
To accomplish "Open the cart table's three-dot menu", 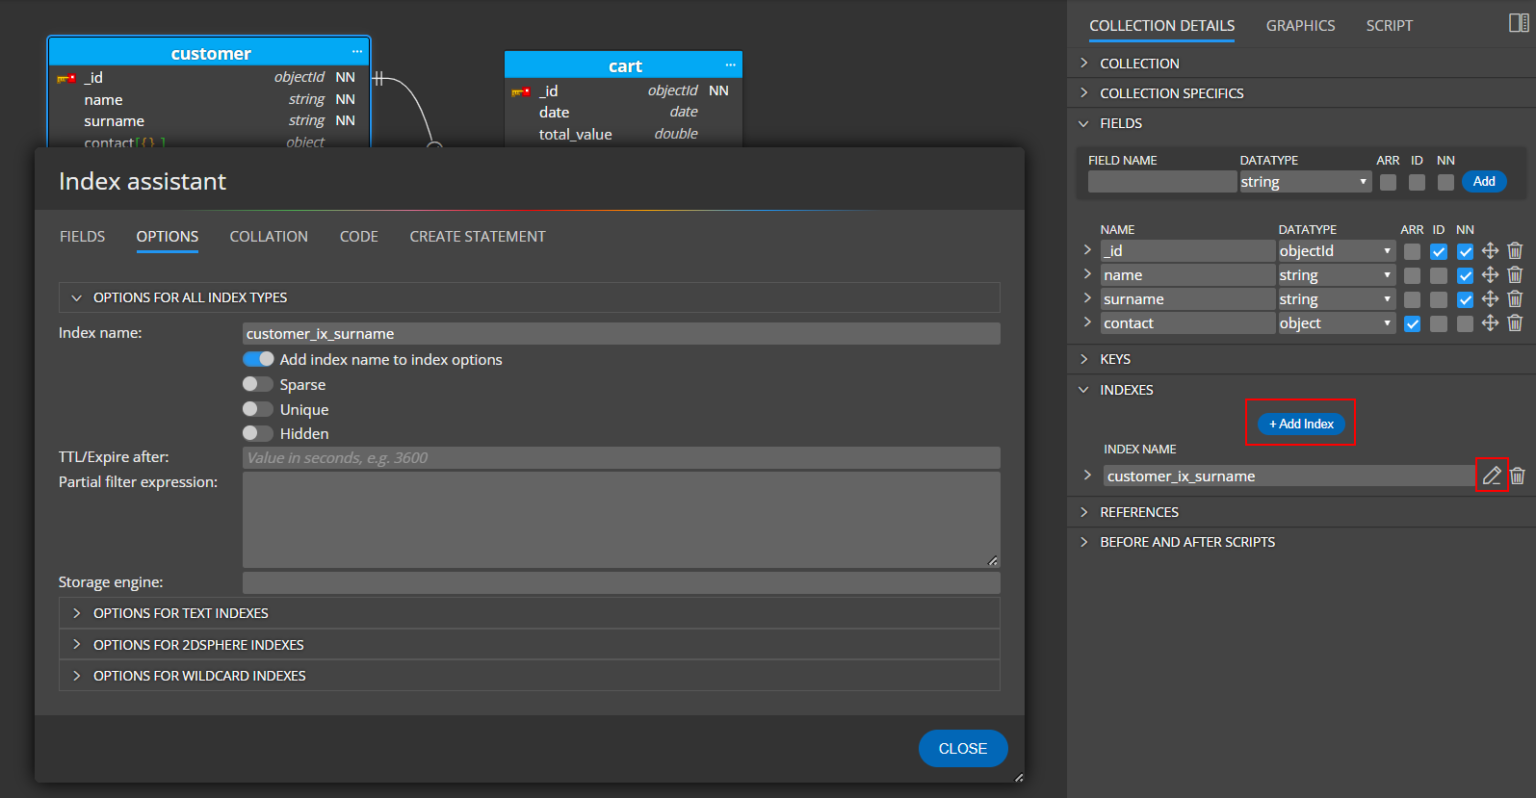I will click(729, 64).
